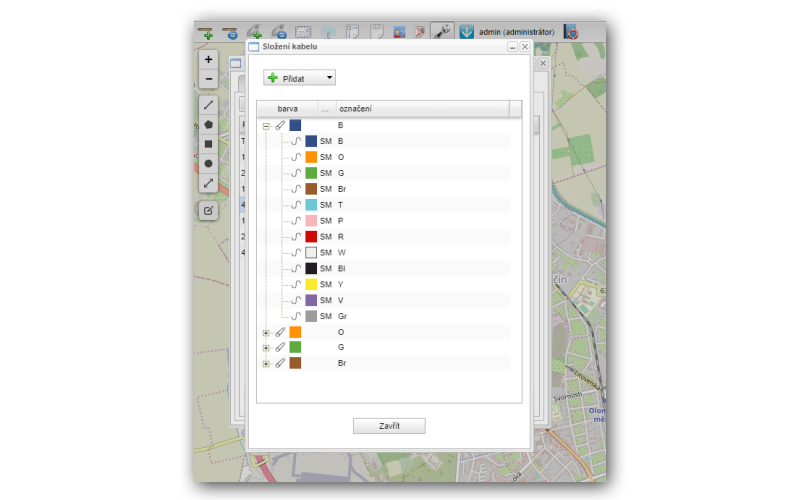Expand the brown Br tube node

click(266, 364)
